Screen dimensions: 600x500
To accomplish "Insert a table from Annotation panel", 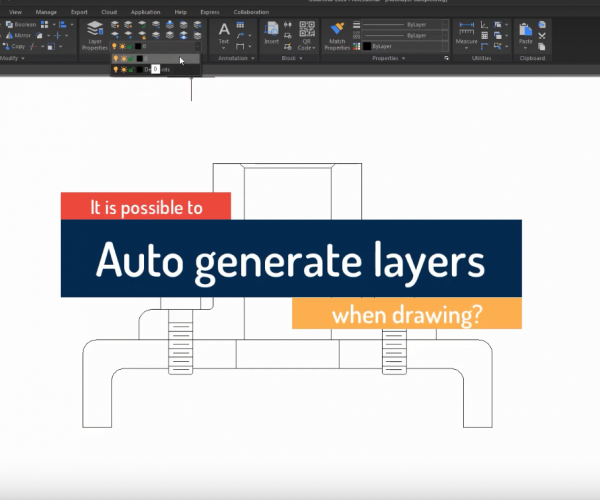I will point(240,25).
